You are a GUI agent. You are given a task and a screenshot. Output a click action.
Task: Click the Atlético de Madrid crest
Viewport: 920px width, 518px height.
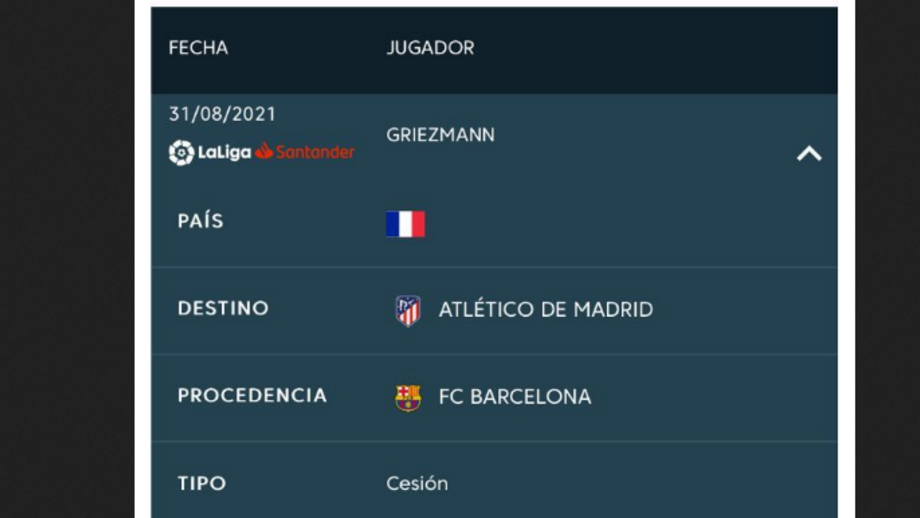pos(408,310)
